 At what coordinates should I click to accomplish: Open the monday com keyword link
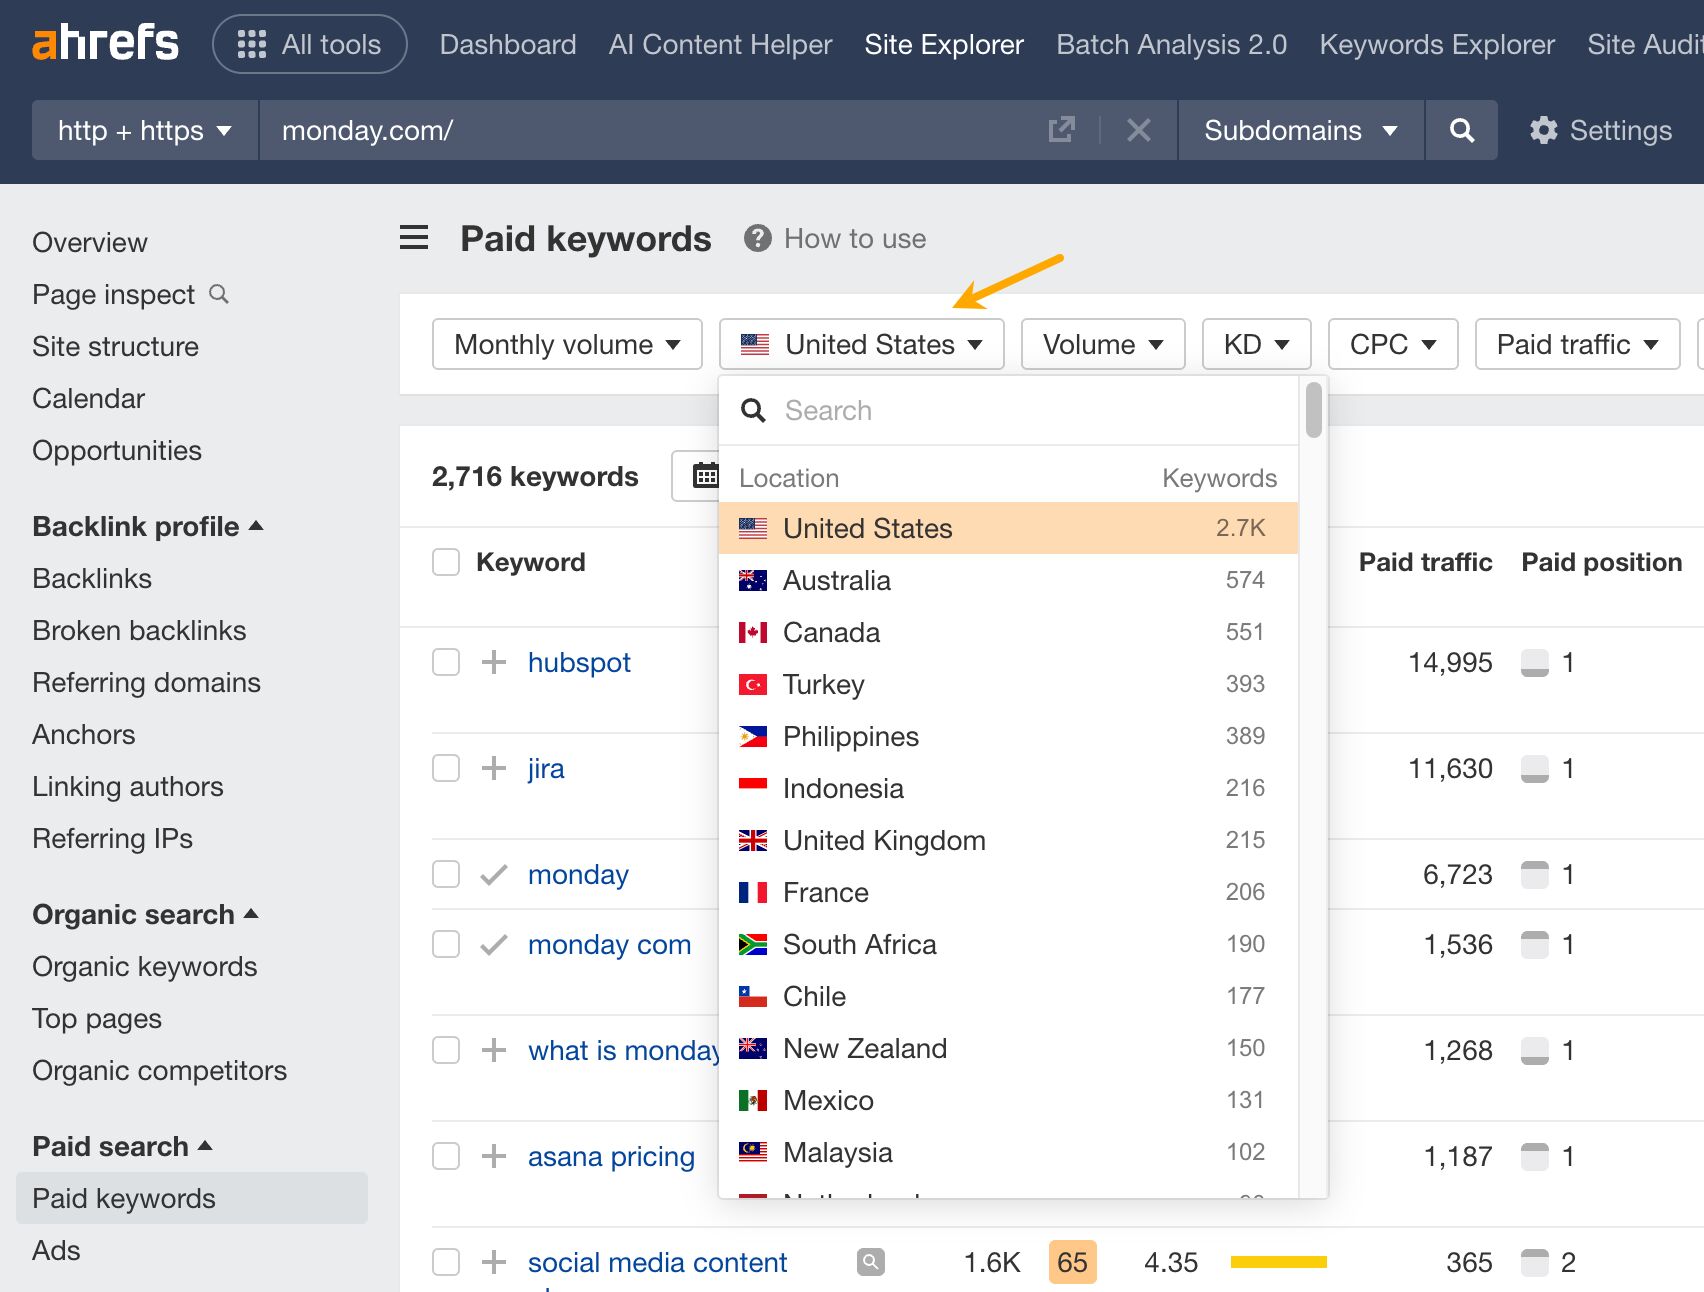click(x=608, y=944)
